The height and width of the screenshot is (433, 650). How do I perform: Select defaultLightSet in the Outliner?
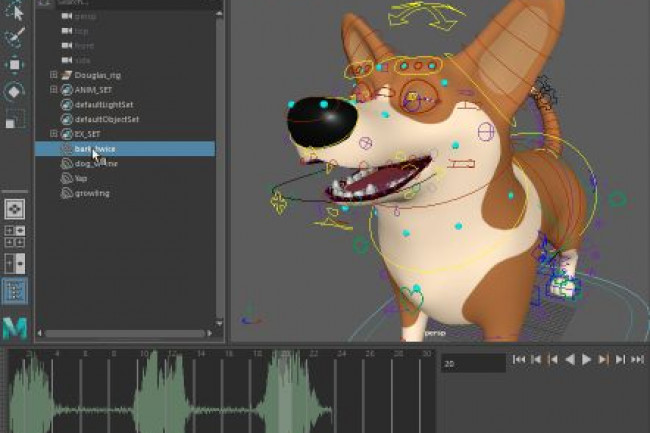coord(106,104)
